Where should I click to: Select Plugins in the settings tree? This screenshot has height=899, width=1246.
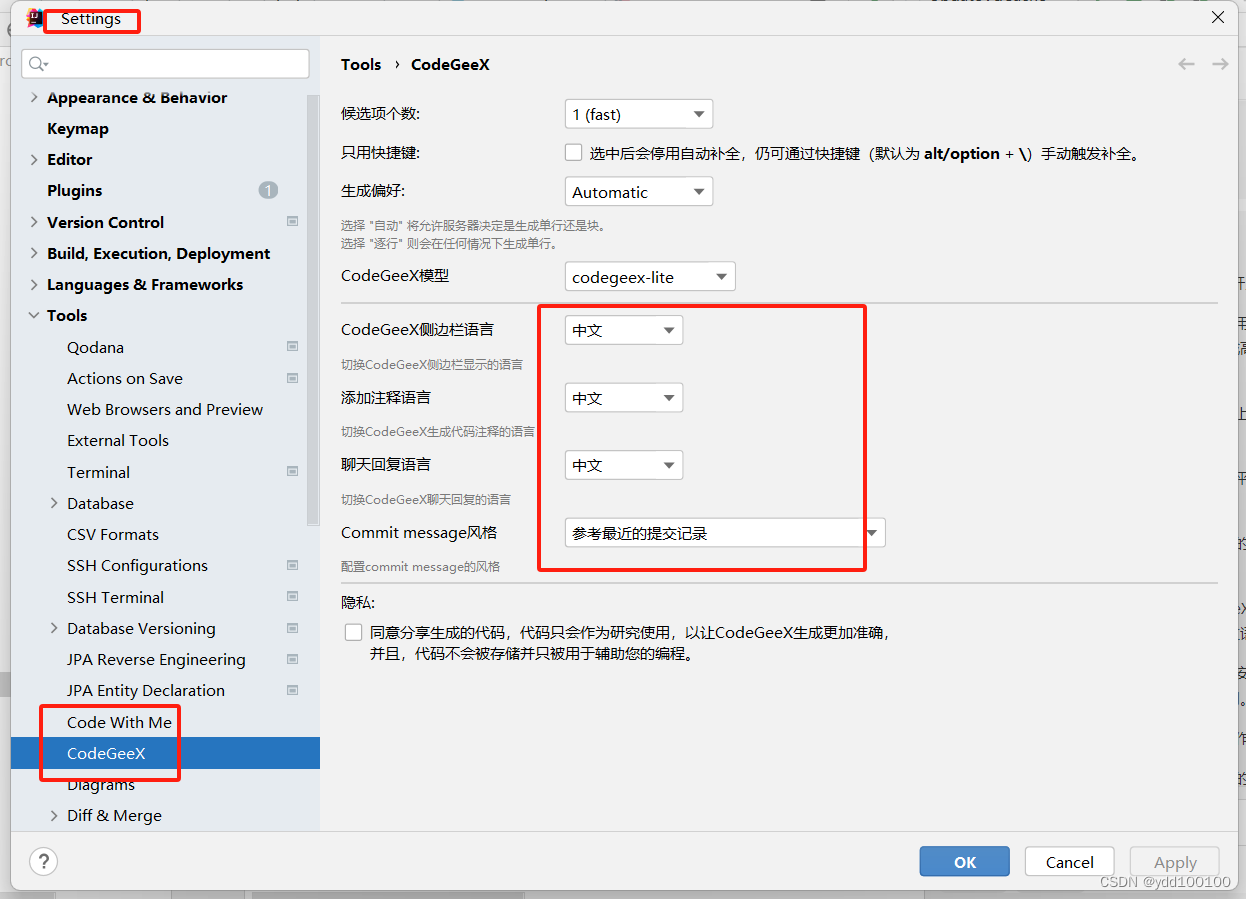tap(75, 190)
